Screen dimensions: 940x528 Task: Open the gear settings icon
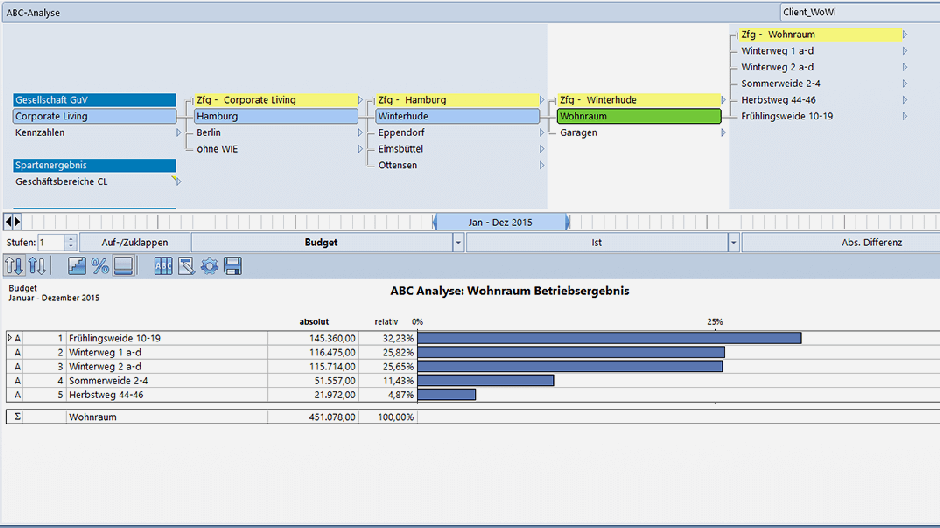209,265
